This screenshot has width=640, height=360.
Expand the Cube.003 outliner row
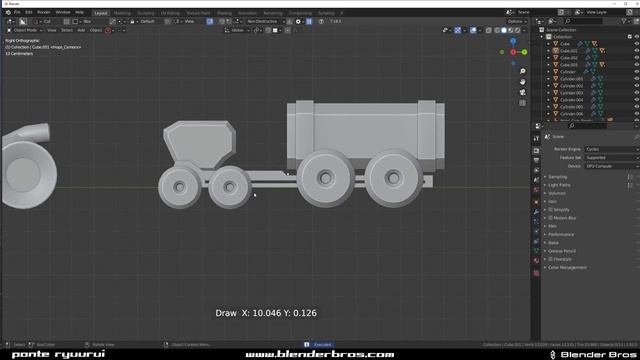pyautogui.click(x=548, y=65)
